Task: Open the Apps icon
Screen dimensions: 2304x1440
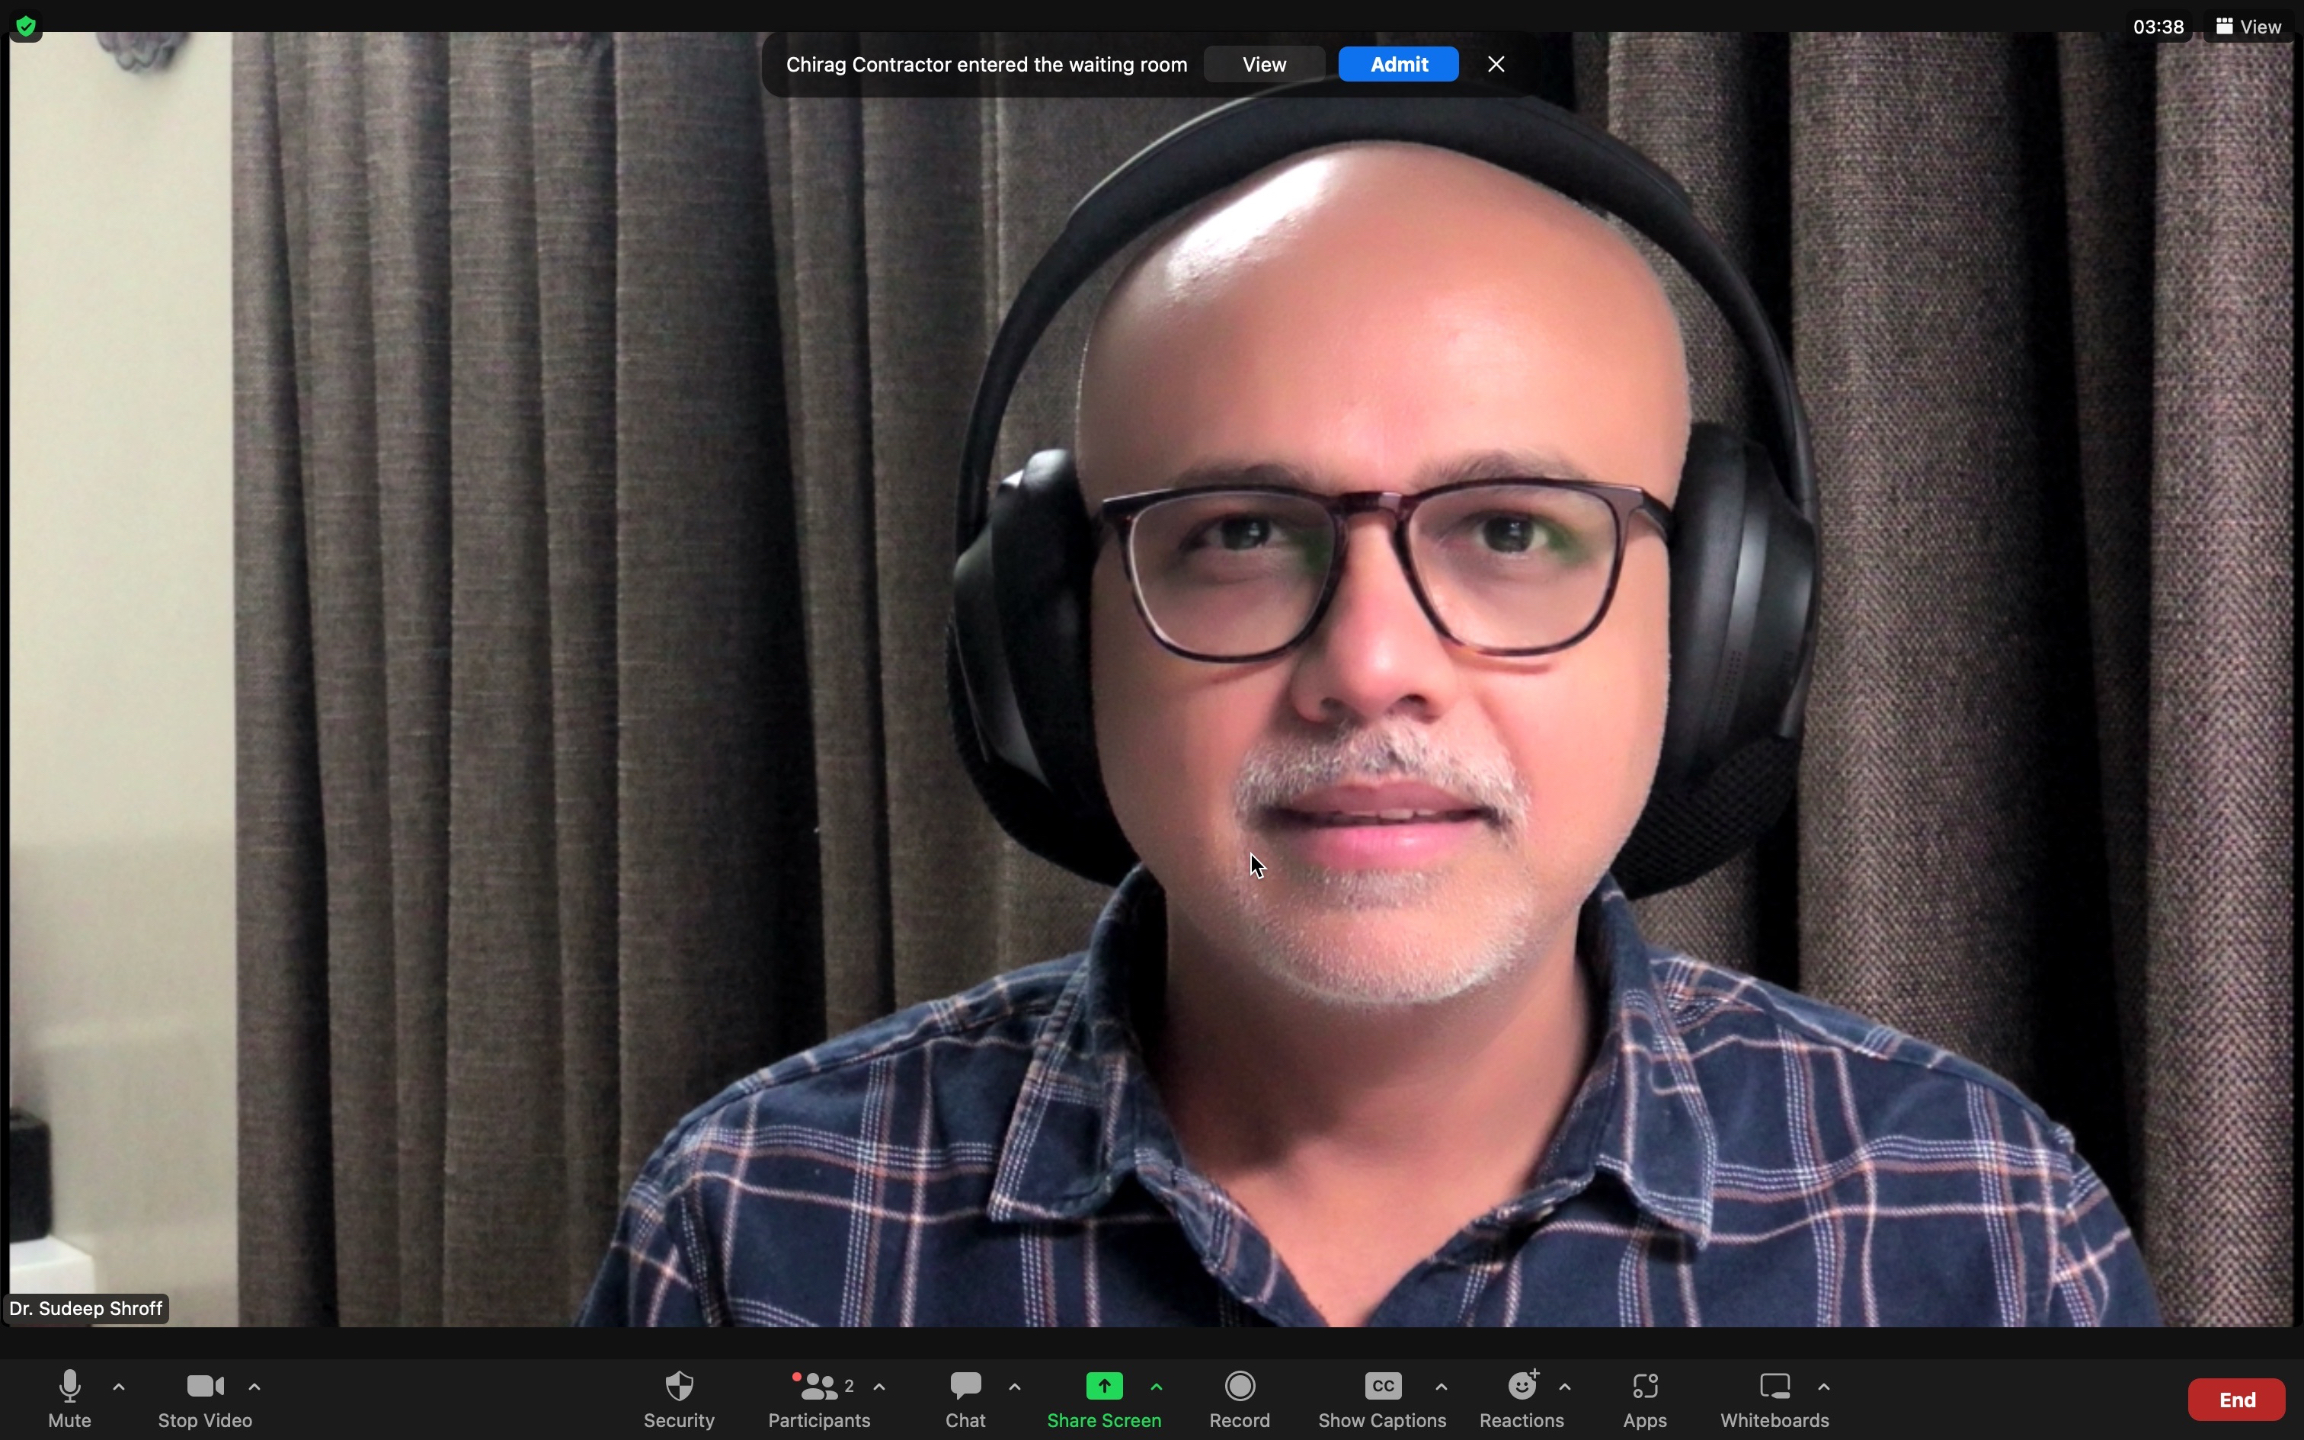Action: coord(1644,1397)
